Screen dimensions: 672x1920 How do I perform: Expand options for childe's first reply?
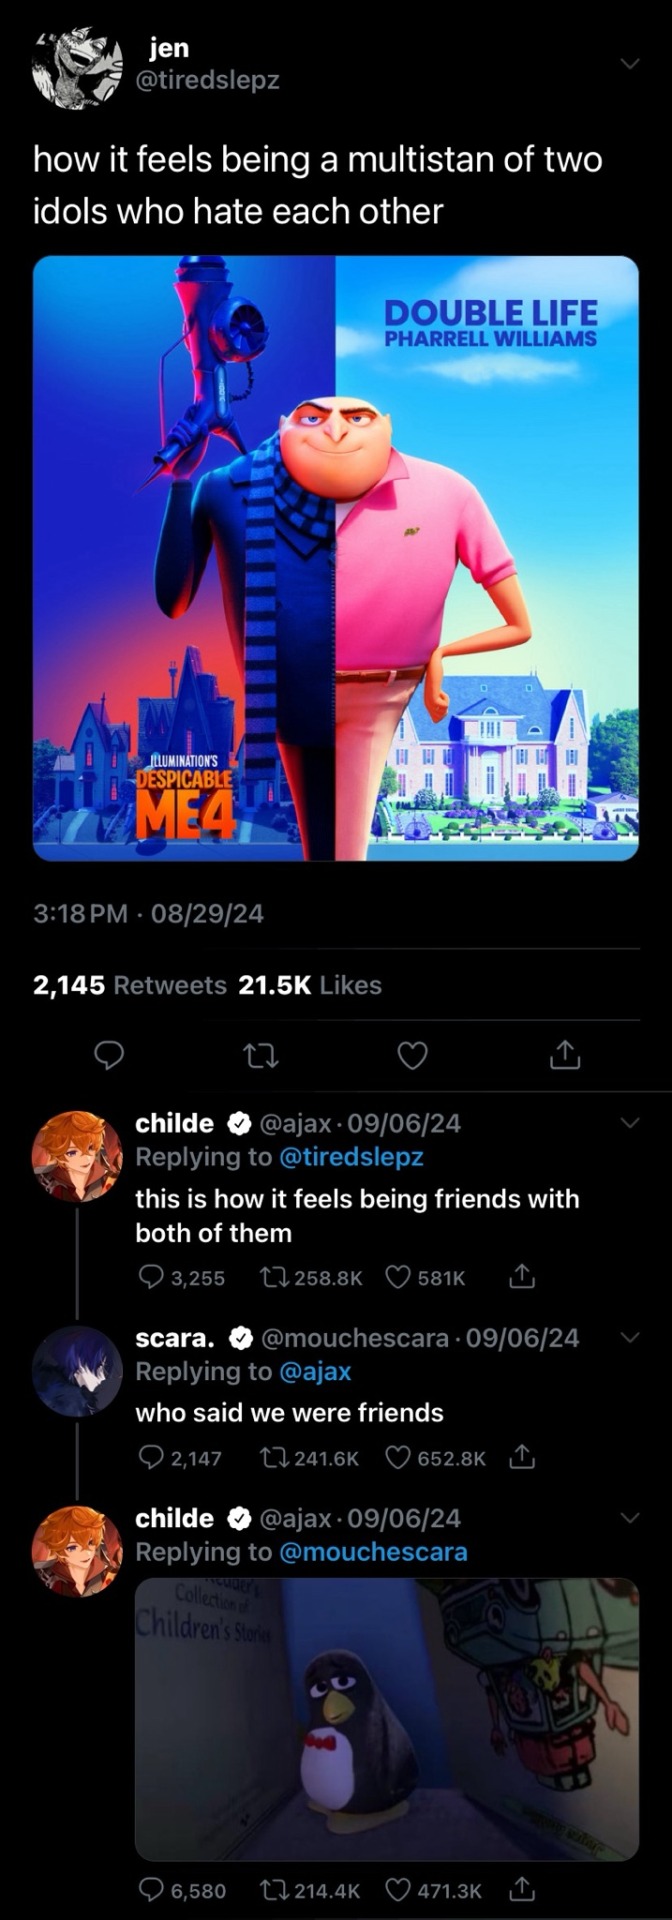pos(629,1123)
